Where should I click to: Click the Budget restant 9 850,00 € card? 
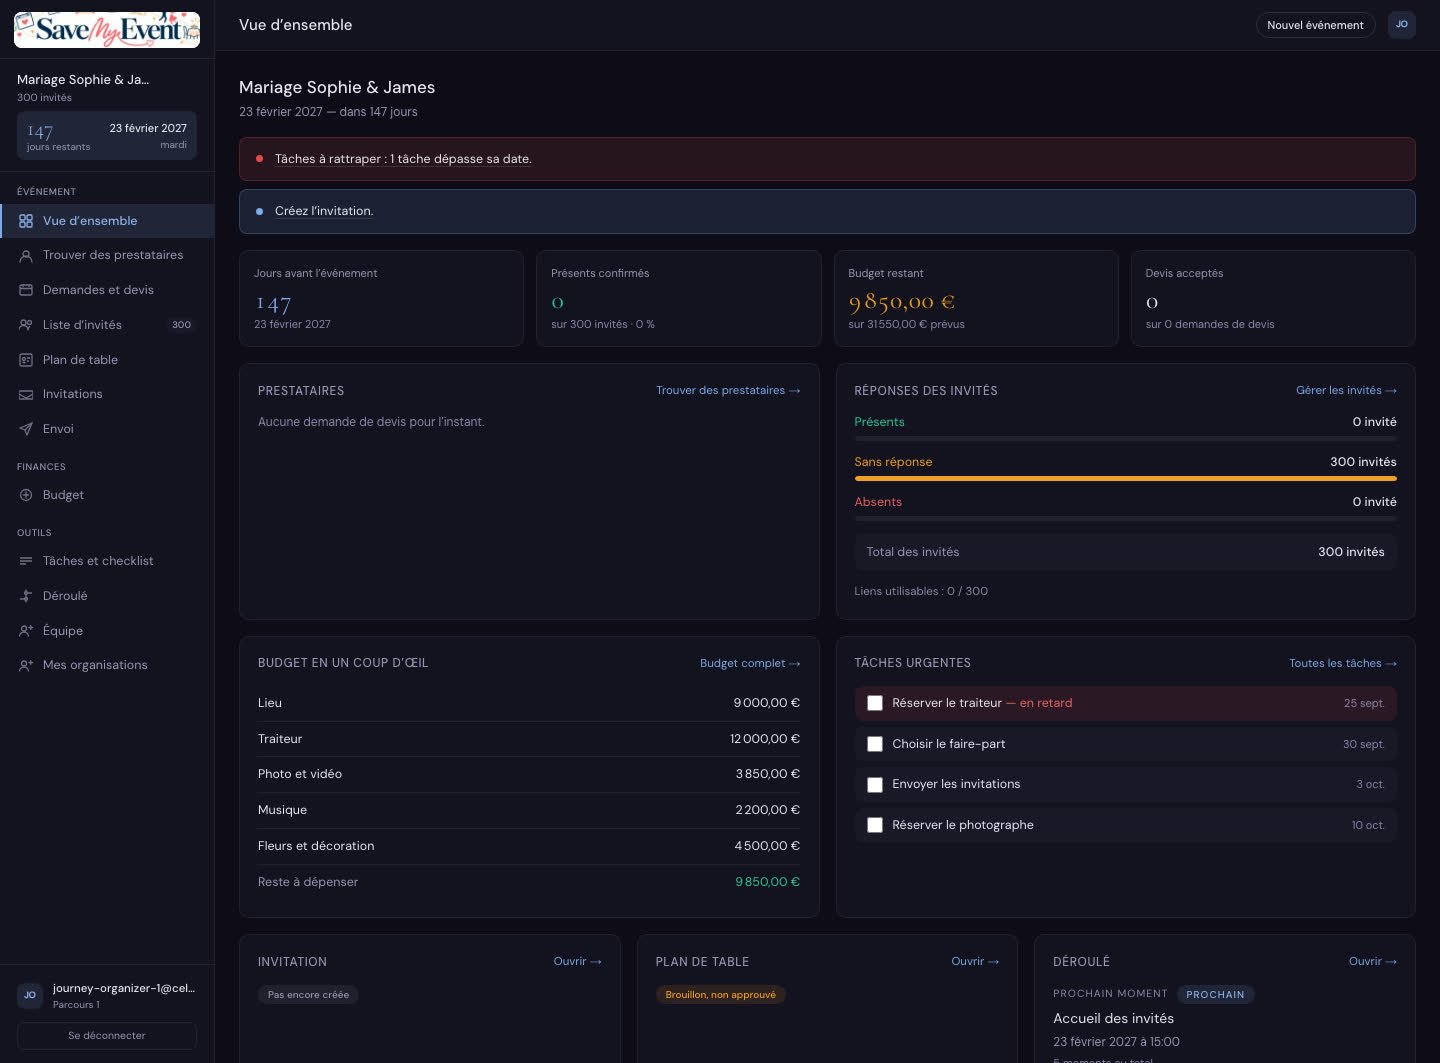pos(976,298)
